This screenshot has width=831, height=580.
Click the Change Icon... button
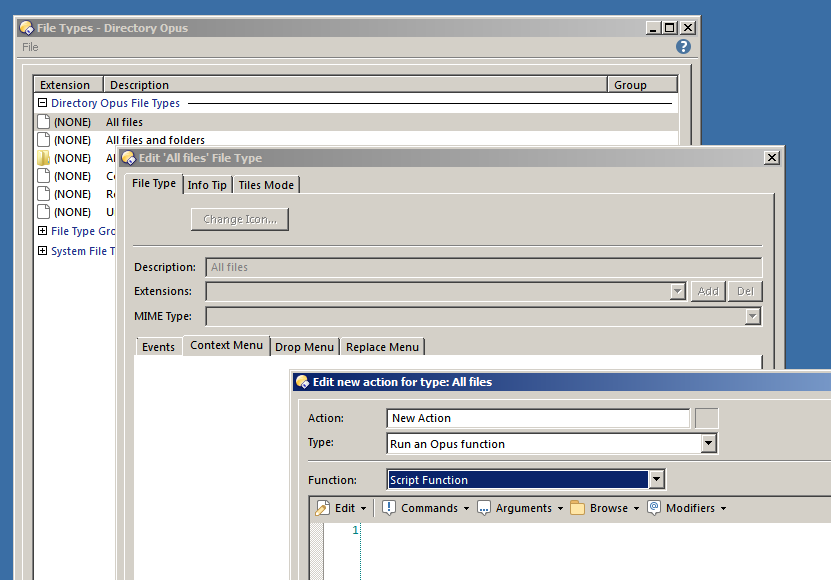tap(240, 219)
